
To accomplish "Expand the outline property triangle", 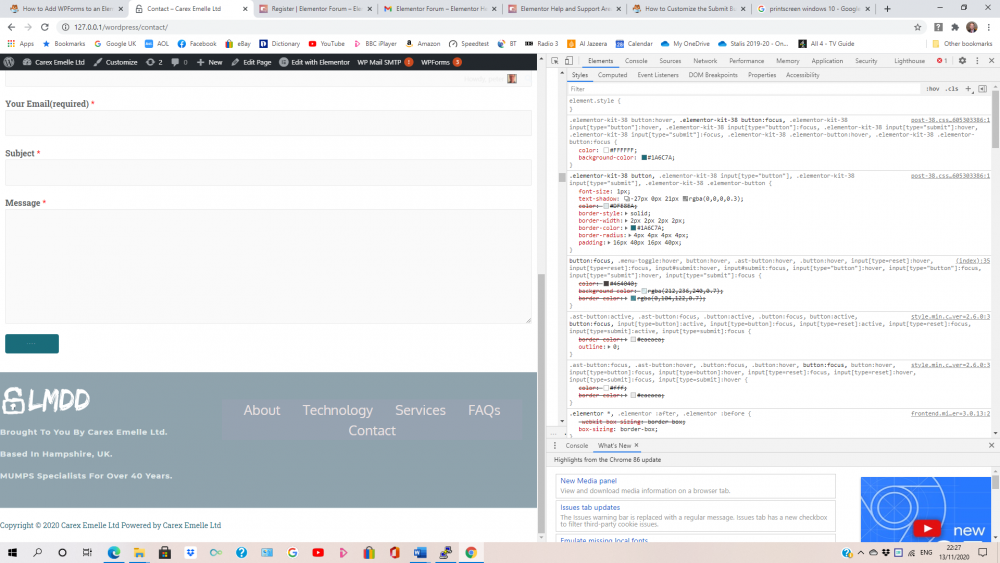I will [x=609, y=347].
